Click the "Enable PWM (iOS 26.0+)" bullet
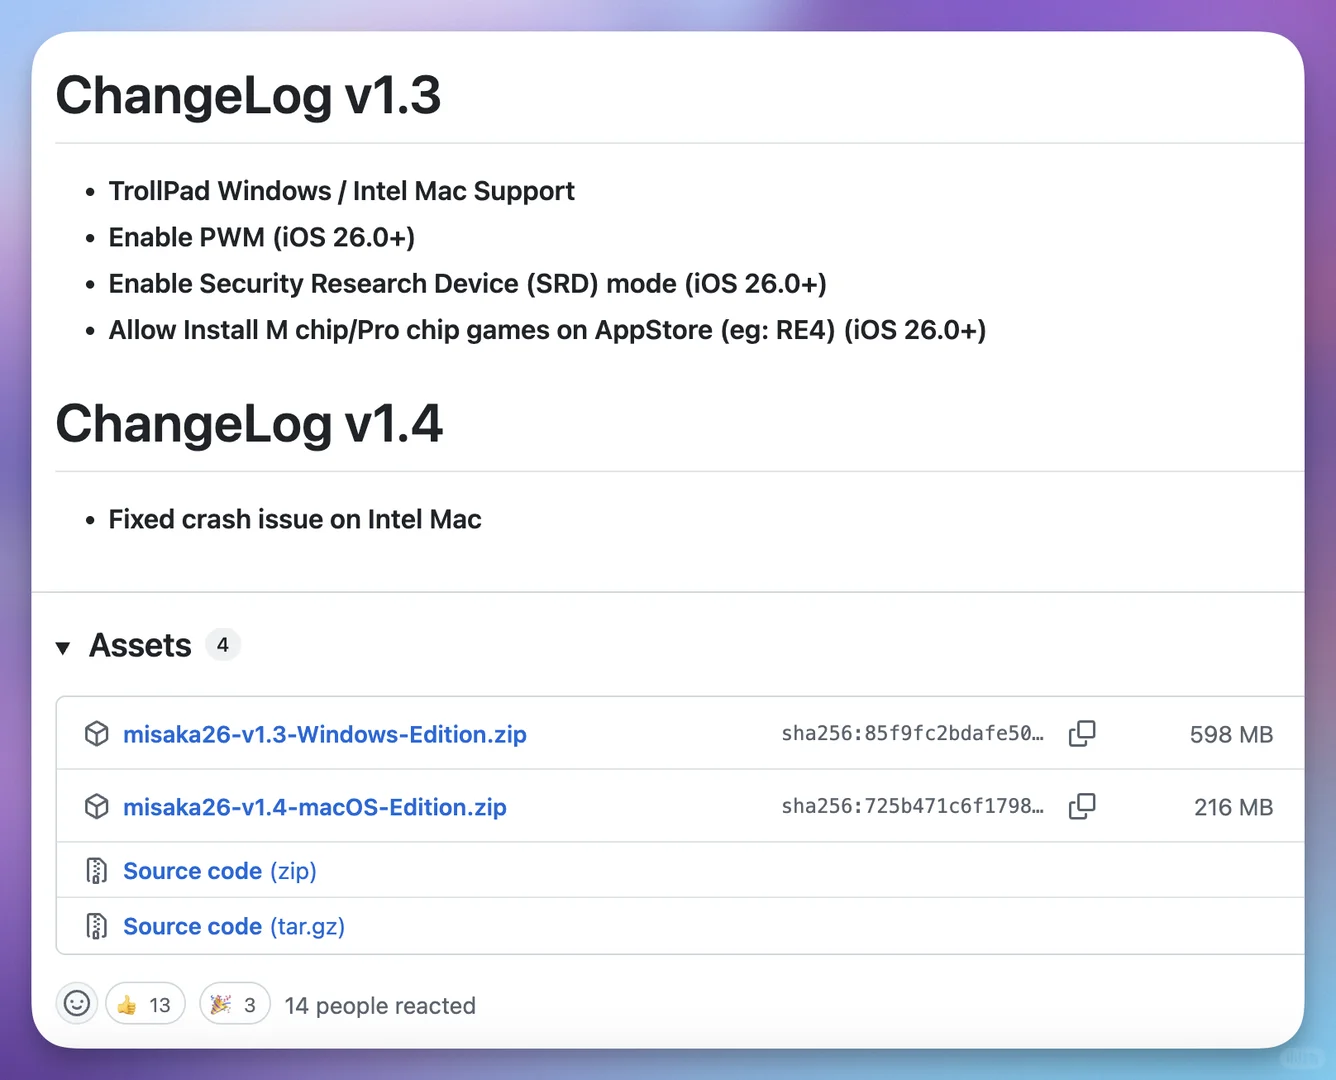 [261, 237]
